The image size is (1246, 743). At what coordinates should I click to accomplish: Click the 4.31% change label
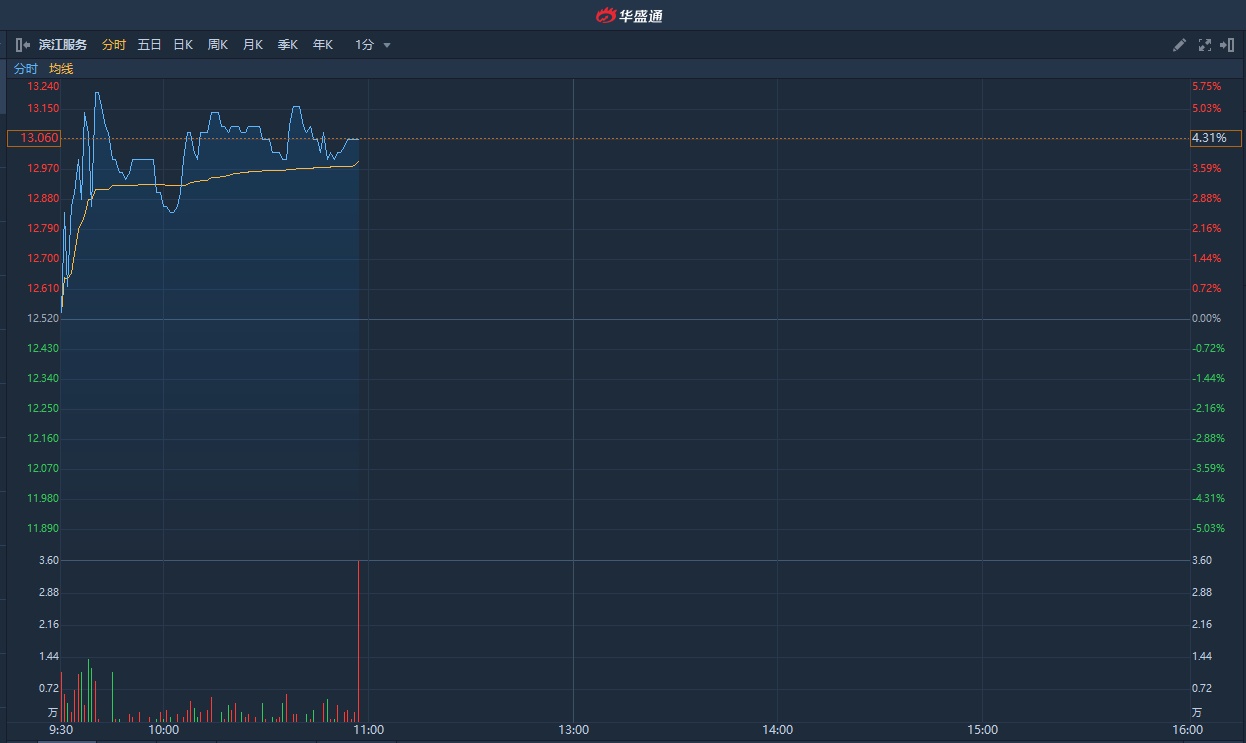pos(1215,138)
